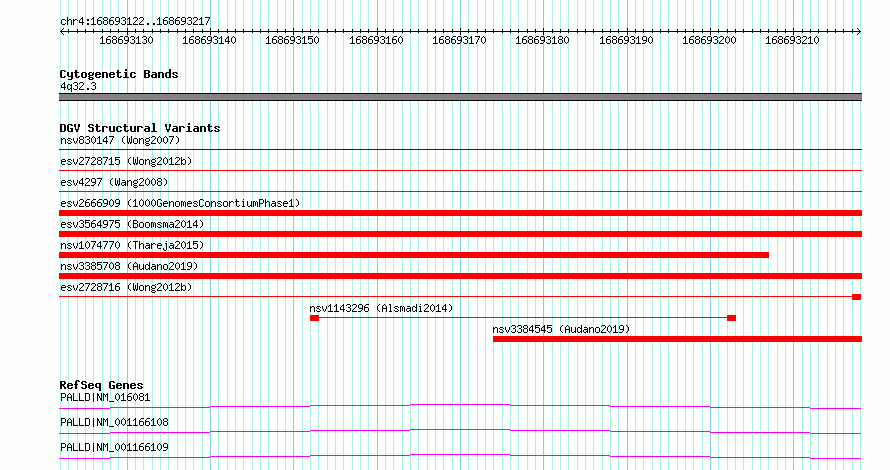Click ruler position 168693130
This screenshot has width=890, height=470.
coord(126,40)
